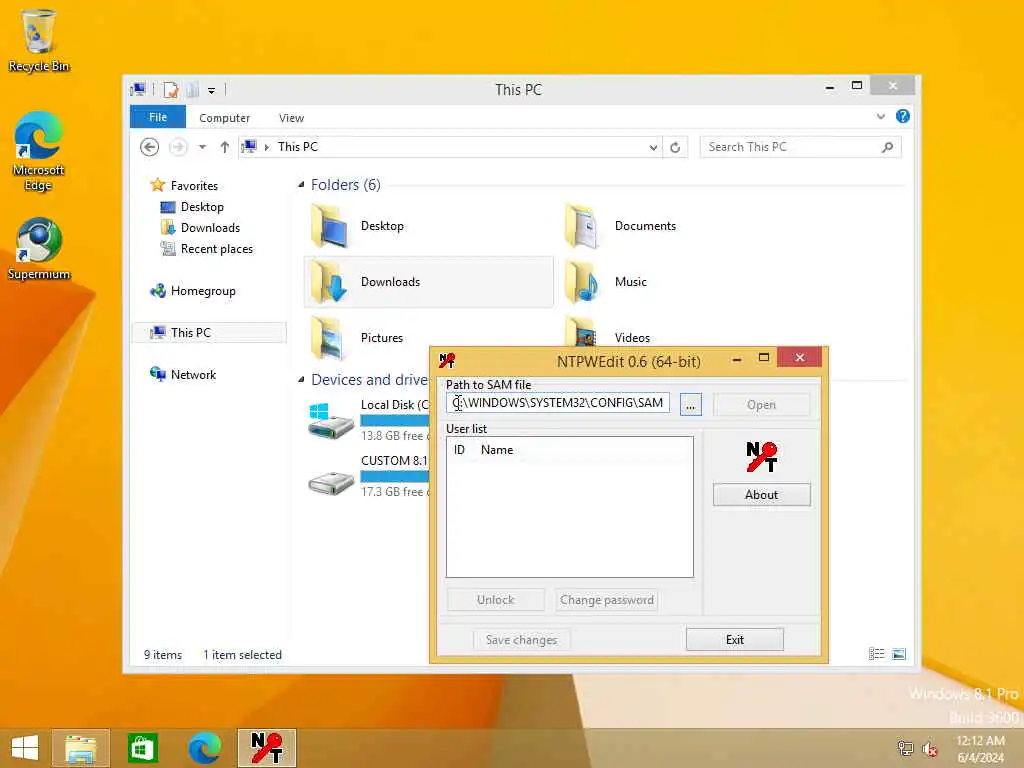Go up one level with the Up arrow

tap(225, 147)
